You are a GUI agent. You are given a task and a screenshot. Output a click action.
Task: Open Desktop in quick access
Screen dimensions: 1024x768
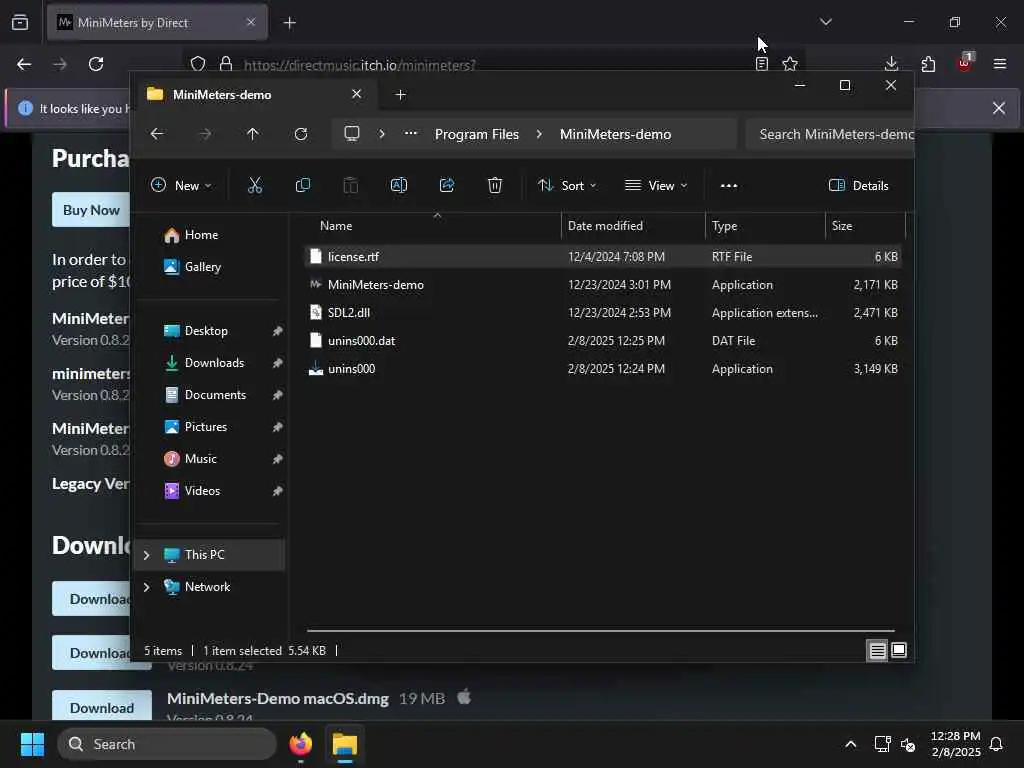point(206,330)
